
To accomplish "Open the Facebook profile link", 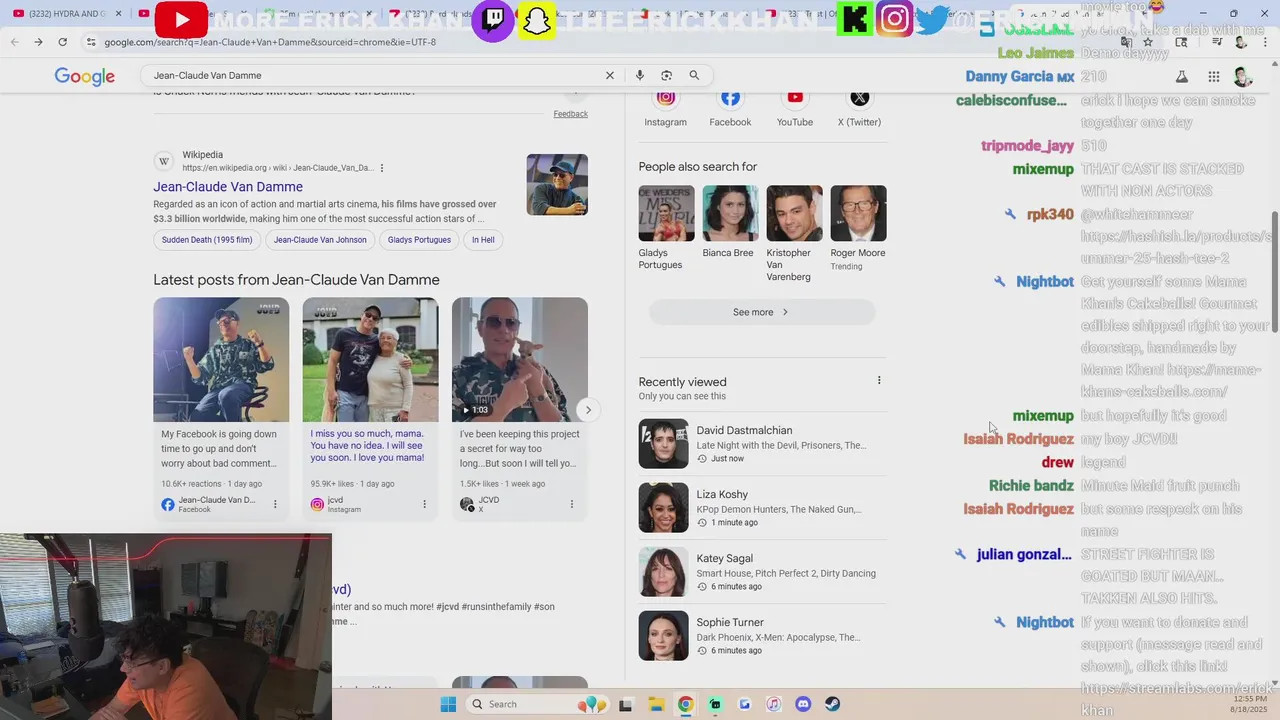I will 730,108.
